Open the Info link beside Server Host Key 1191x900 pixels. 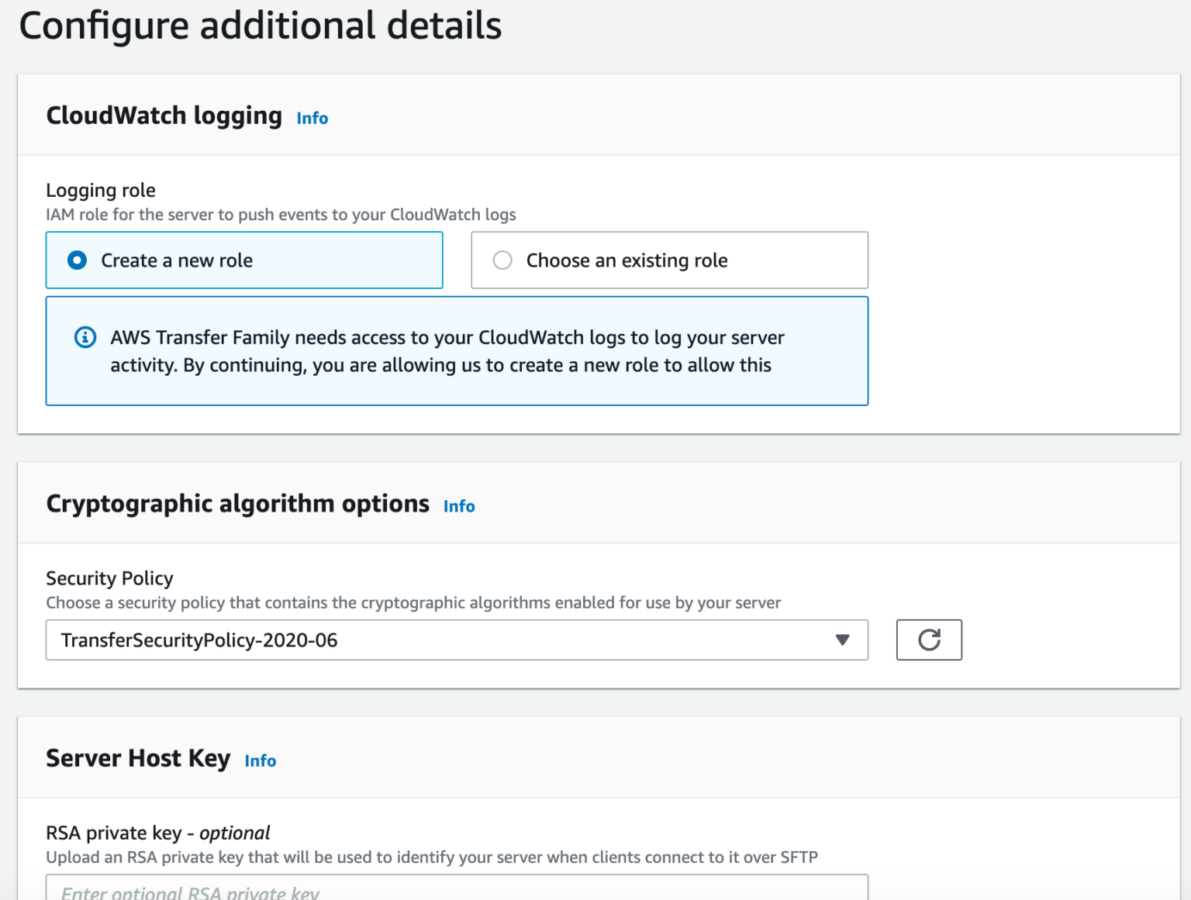click(260, 761)
